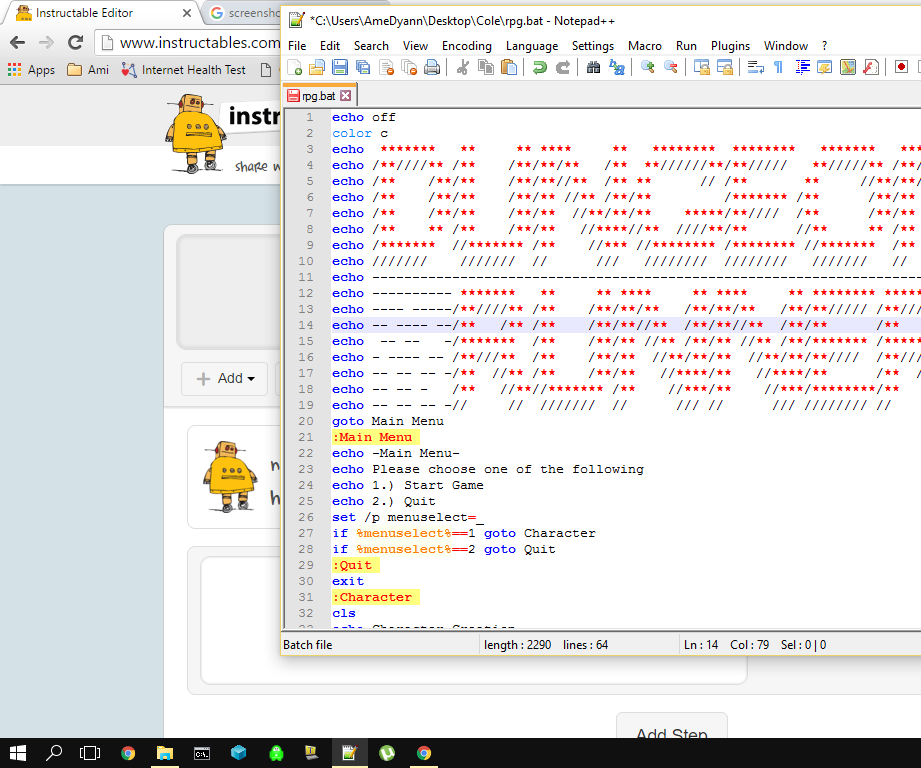Open the Apps bookmark shortcut
The width and height of the screenshot is (921, 768).
[32, 70]
